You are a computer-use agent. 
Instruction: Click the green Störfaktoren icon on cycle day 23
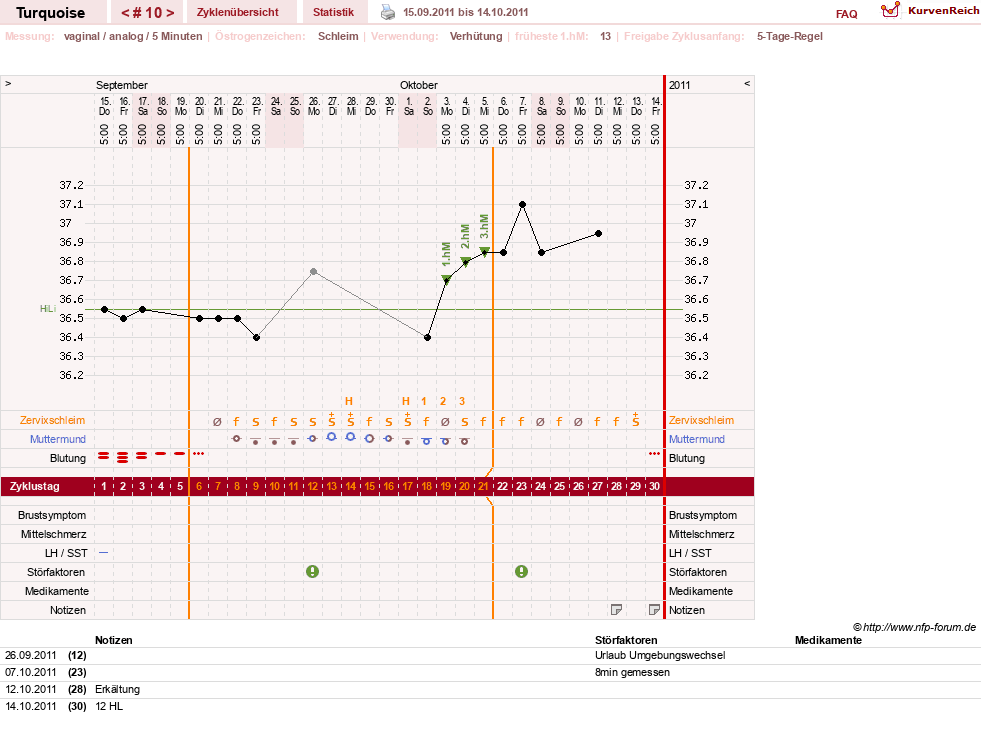coord(521,571)
